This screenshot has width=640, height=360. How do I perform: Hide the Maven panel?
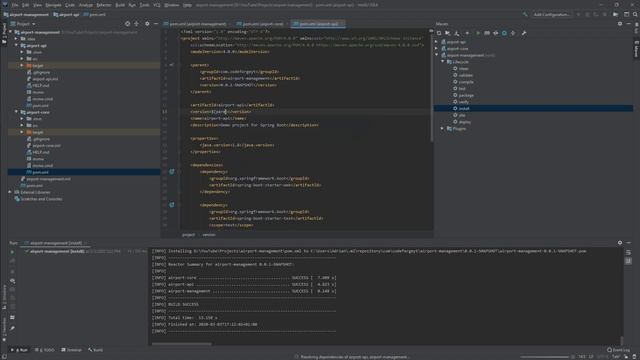point(629,24)
